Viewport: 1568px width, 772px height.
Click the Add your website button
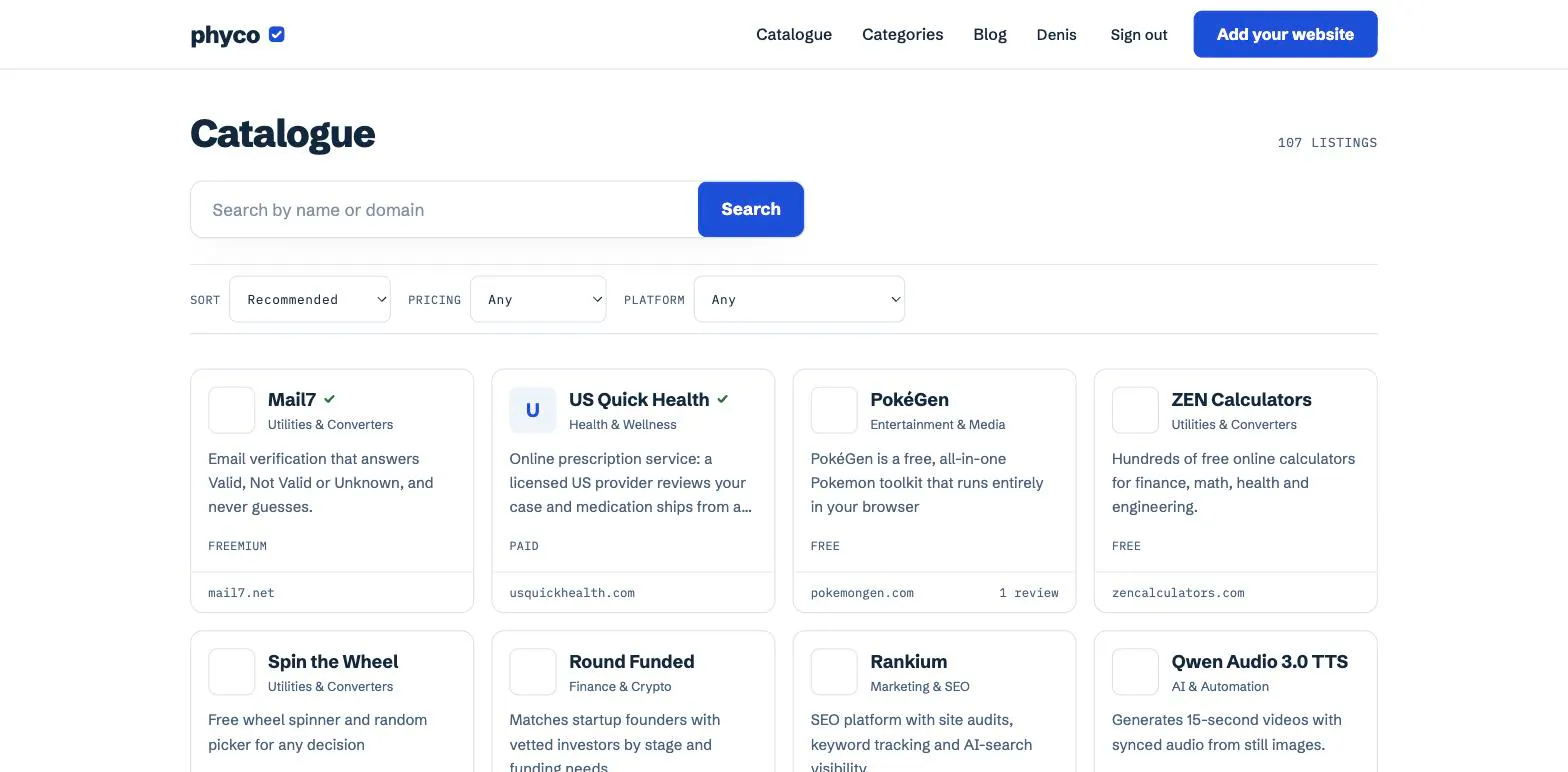(x=1285, y=34)
